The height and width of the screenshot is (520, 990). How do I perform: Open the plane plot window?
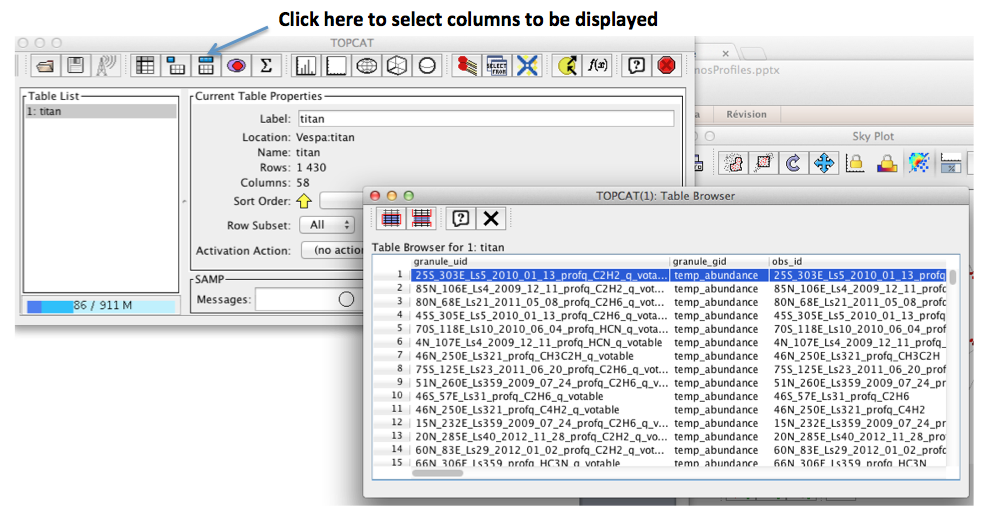coord(336,66)
